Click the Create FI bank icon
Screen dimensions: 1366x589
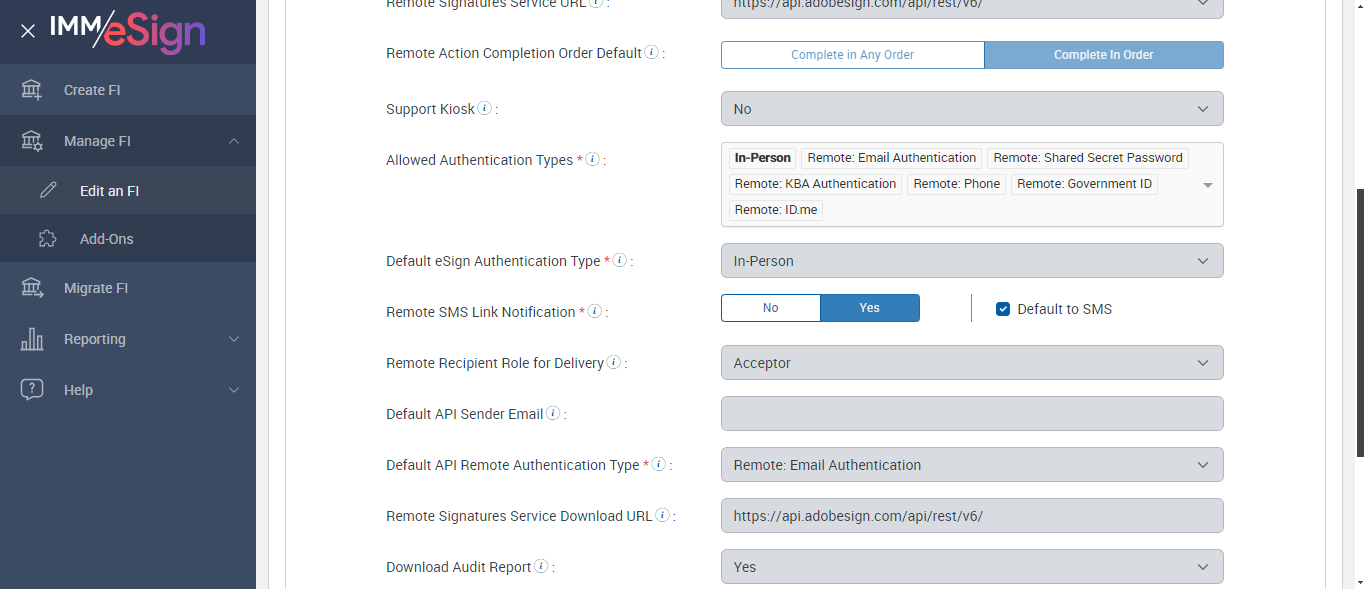pyautogui.click(x=32, y=90)
